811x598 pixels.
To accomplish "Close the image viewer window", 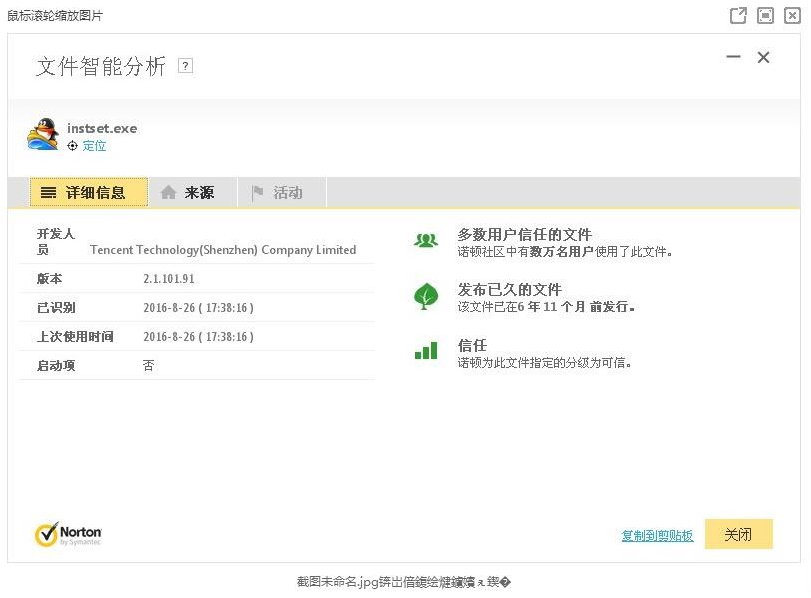I will 792,15.
